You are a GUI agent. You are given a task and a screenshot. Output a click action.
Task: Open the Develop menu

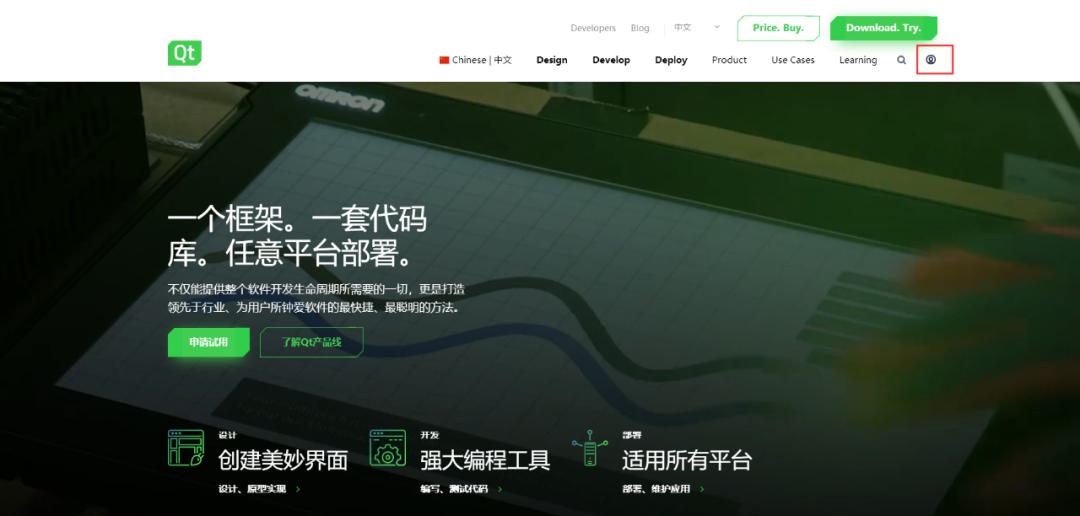[x=611, y=60]
